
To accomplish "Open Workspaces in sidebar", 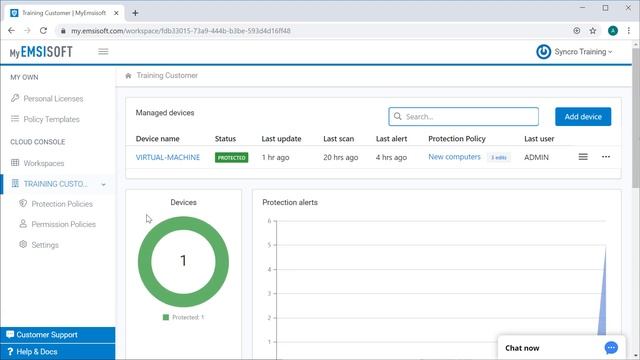I will click(44, 163).
